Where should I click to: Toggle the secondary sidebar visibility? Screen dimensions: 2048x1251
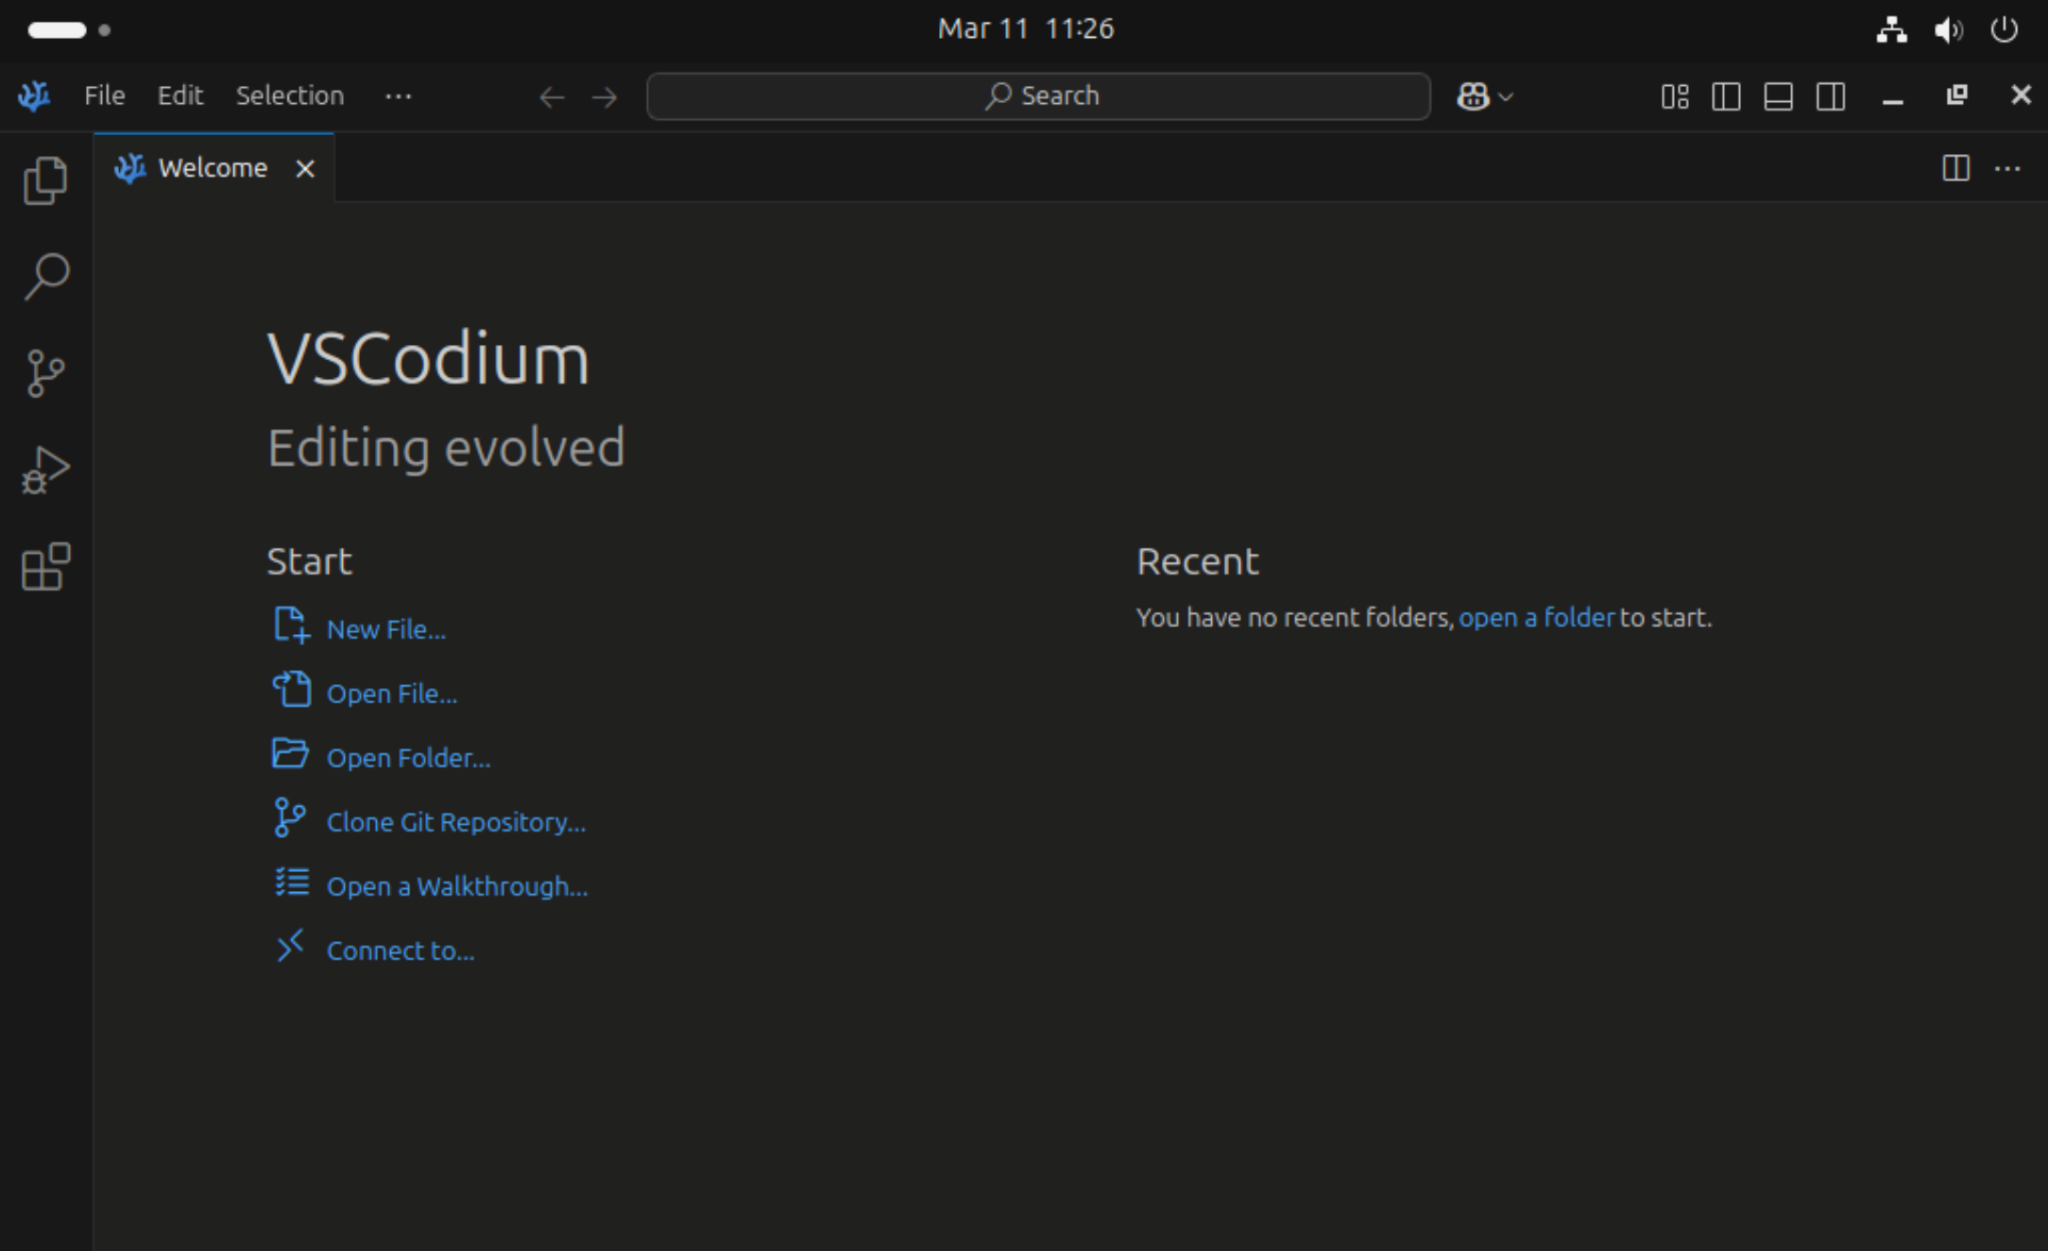click(1831, 96)
